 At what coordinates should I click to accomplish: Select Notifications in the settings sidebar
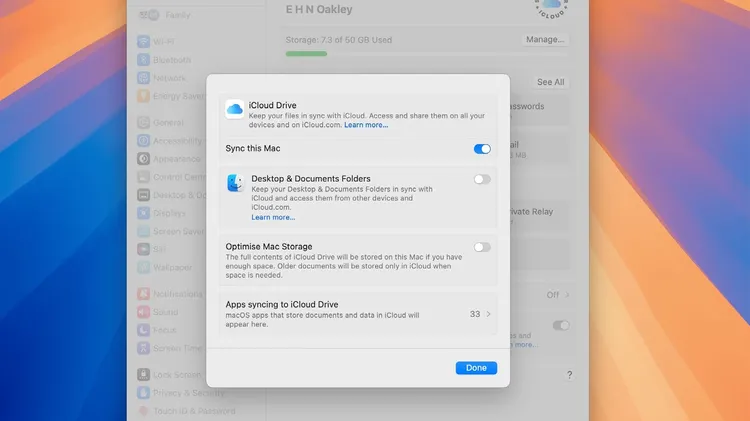(171, 294)
